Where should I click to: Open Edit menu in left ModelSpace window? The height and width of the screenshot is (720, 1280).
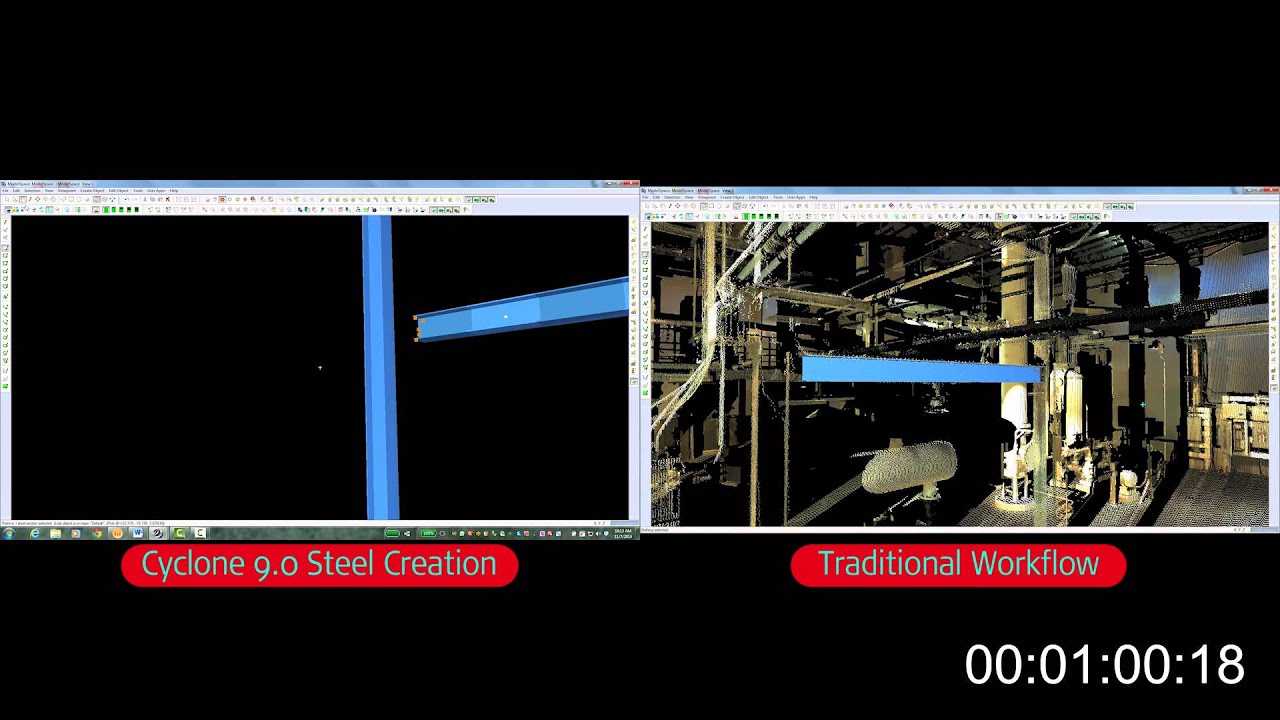click(16, 191)
